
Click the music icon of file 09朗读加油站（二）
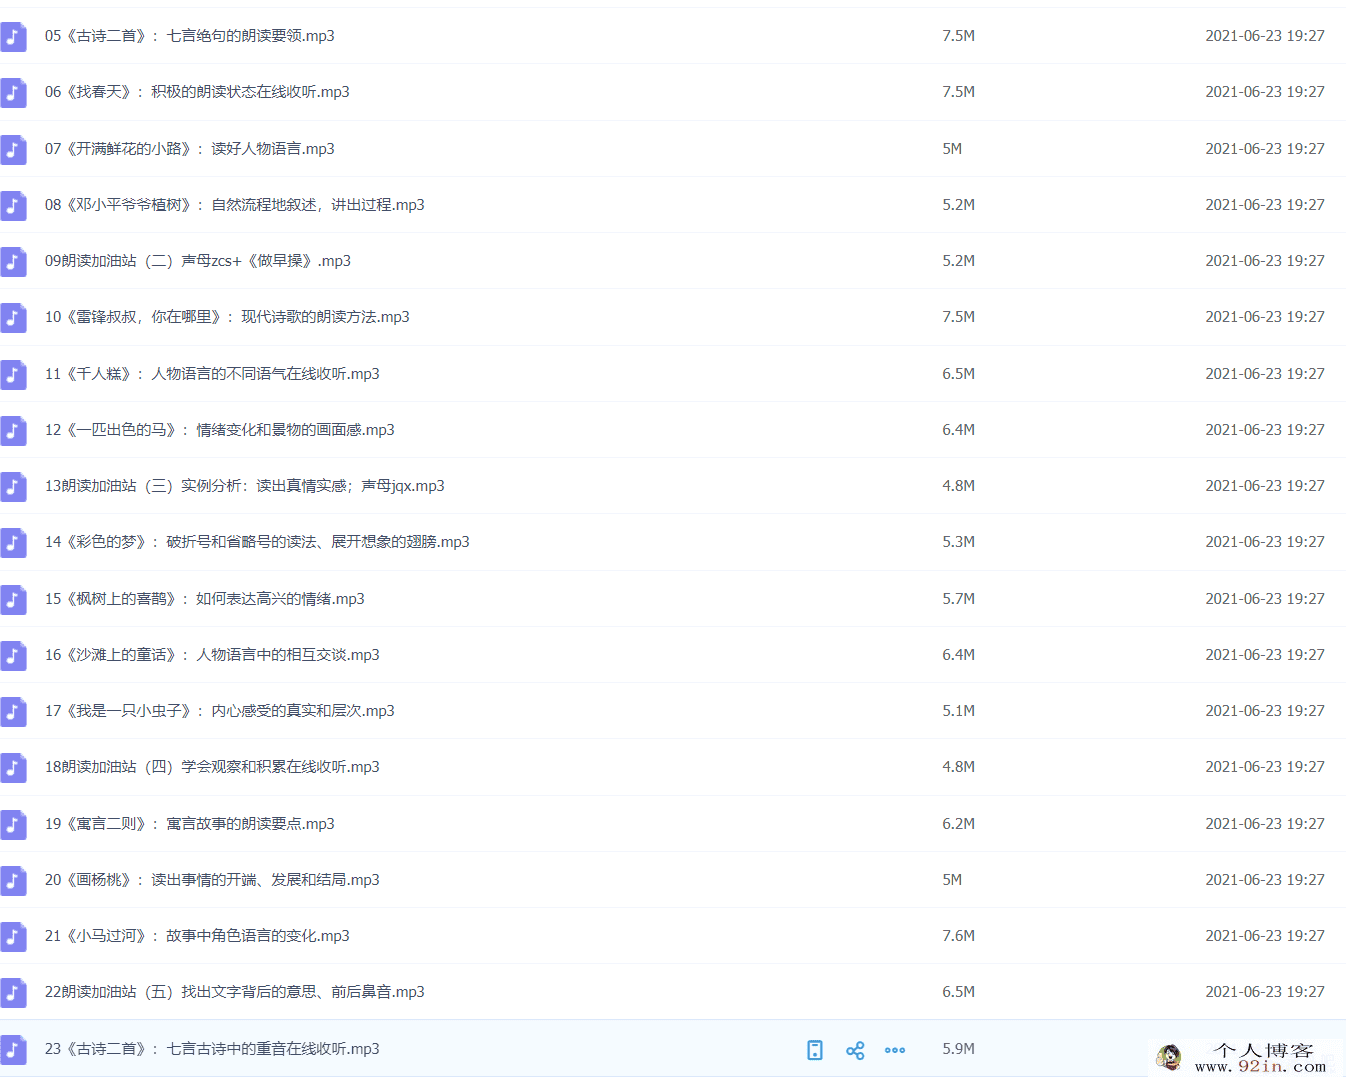point(13,261)
